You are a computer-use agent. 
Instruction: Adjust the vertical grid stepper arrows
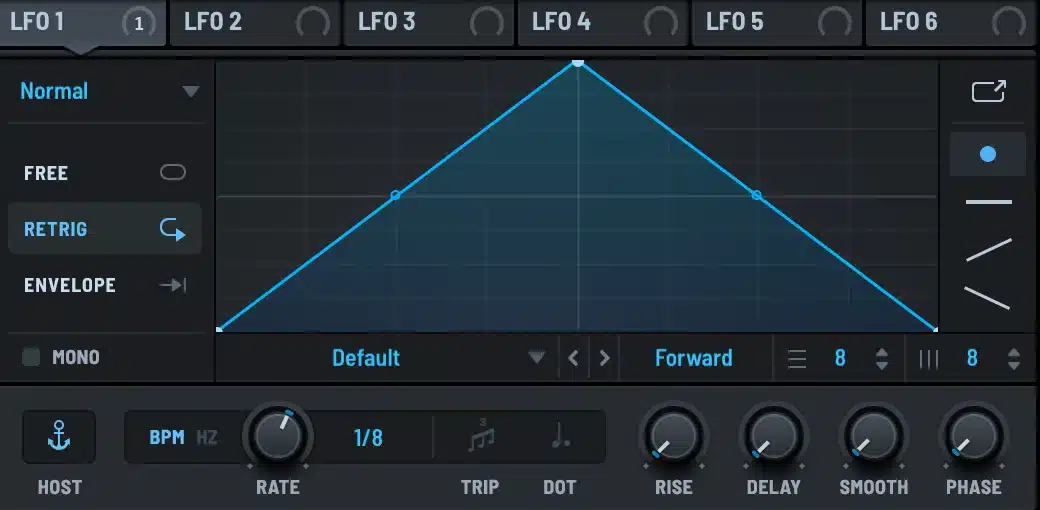point(1013,359)
